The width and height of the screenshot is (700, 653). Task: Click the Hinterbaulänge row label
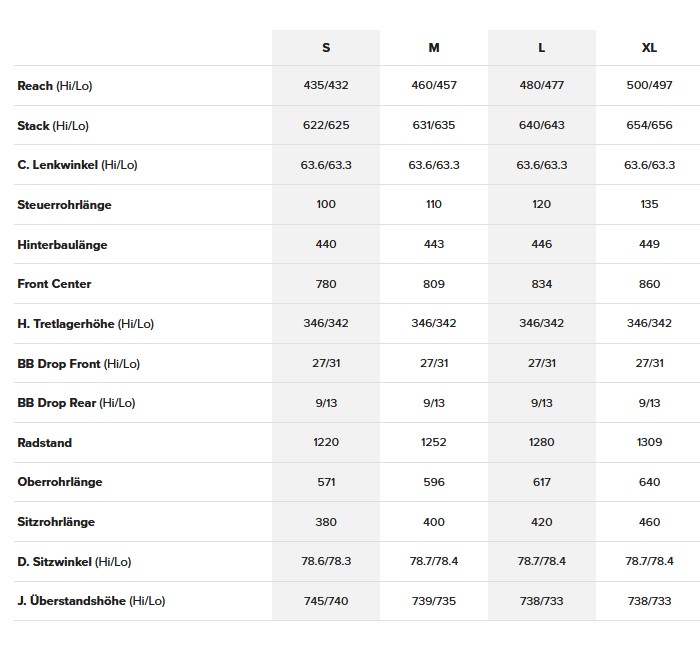pos(62,245)
